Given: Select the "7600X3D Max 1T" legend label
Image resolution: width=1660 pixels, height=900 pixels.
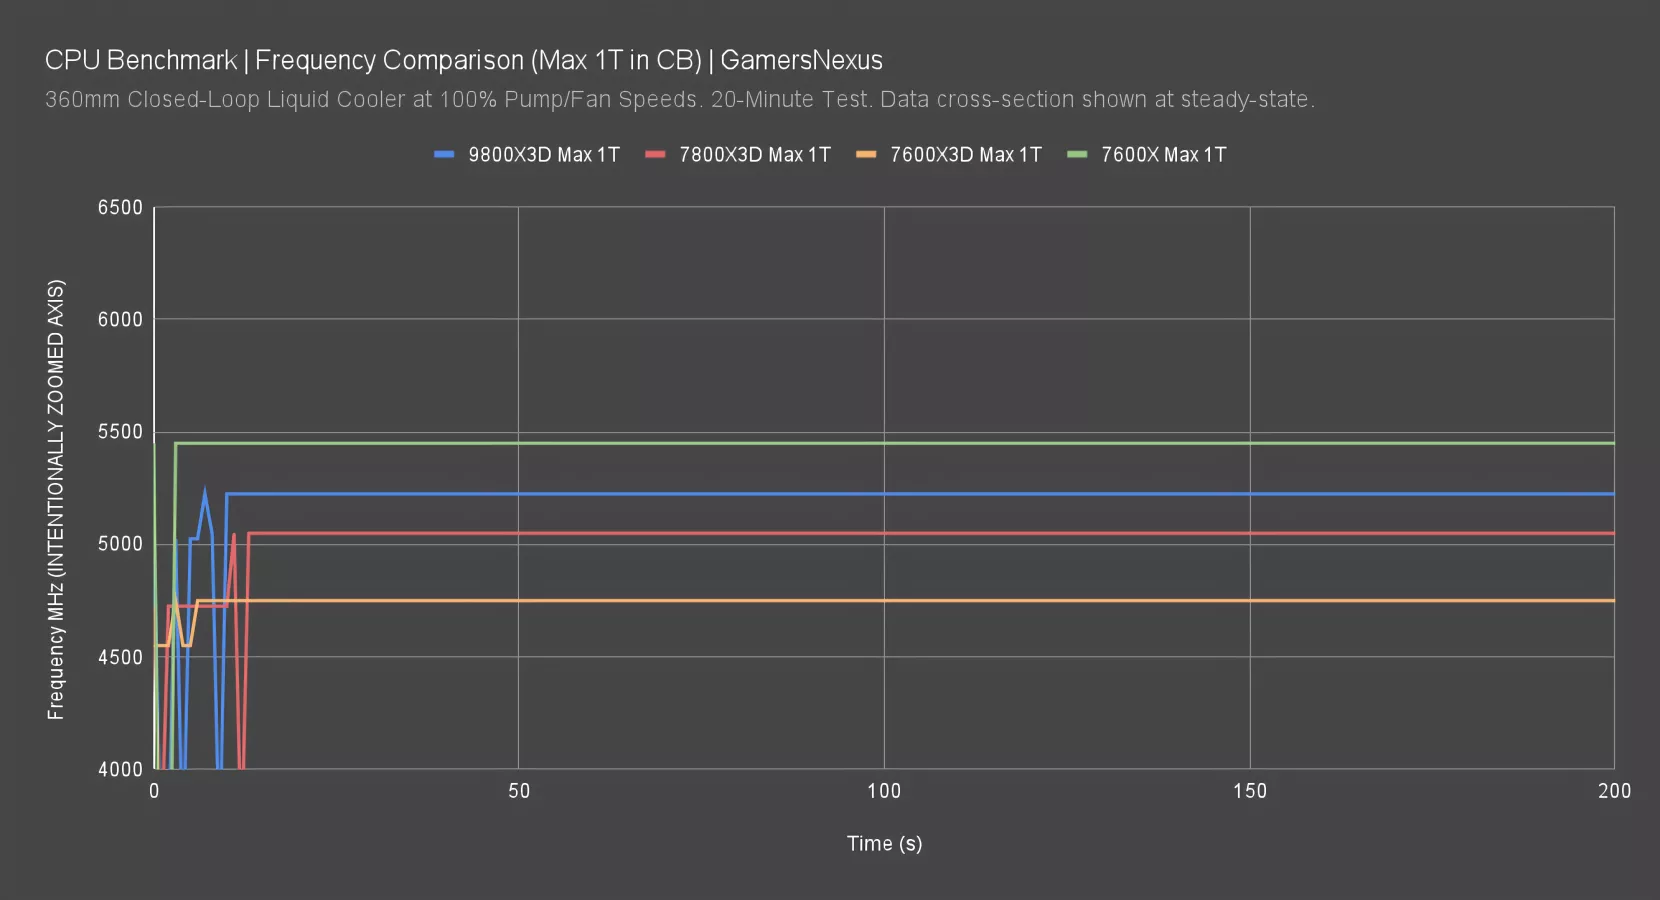Looking at the screenshot, I should point(966,155).
